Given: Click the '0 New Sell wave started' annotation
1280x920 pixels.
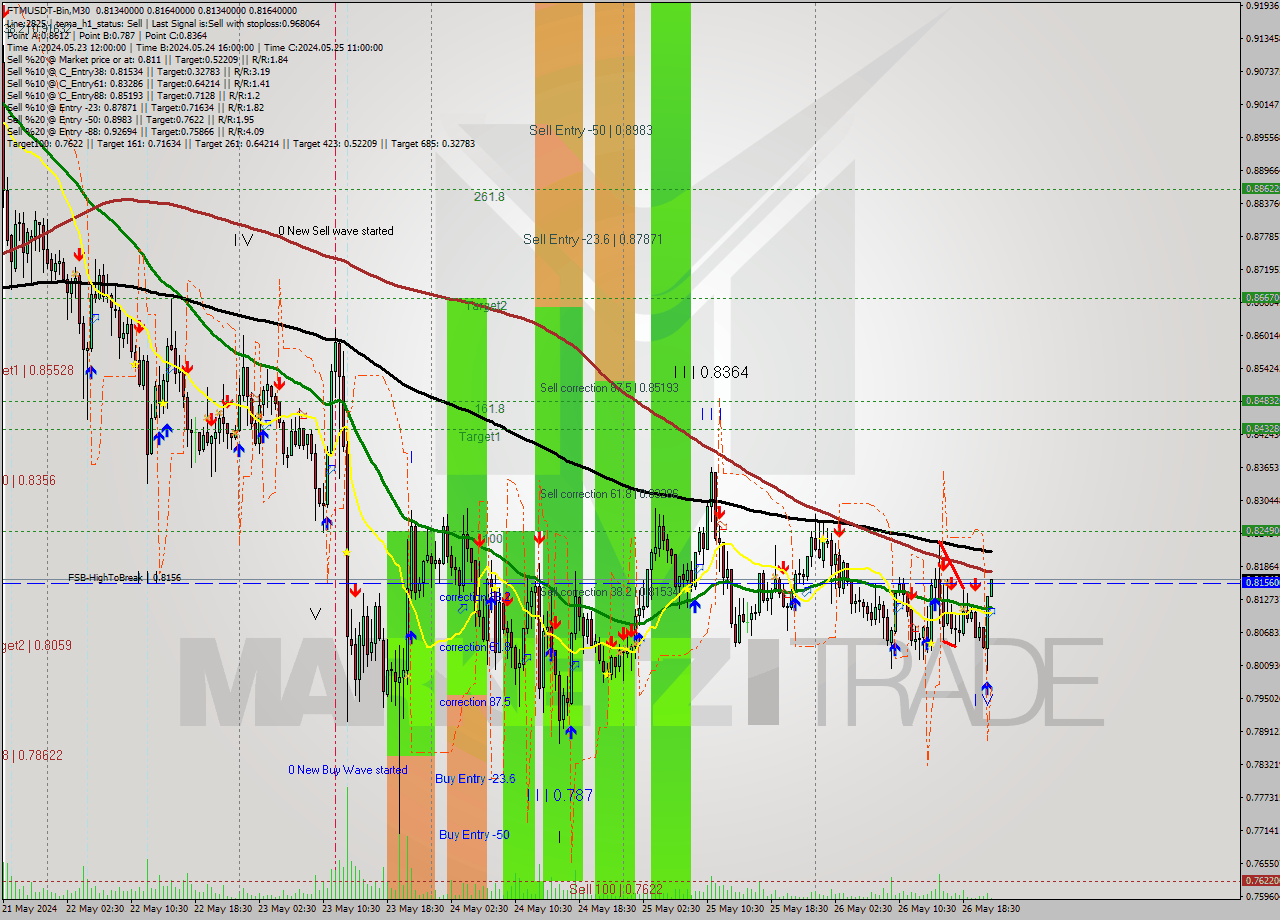Looking at the screenshot, I should 336,231.
